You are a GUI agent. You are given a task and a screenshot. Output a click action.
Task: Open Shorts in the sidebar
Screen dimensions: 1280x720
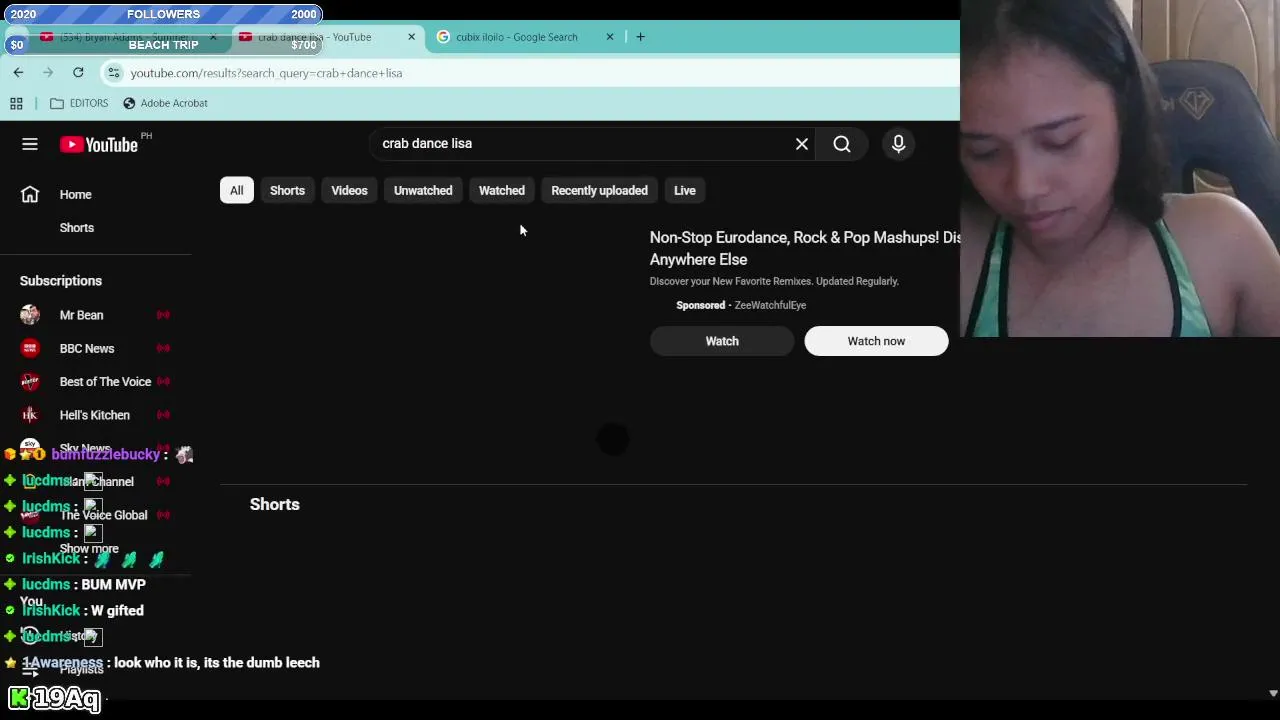pyautogui.click(x=77, y=228)
